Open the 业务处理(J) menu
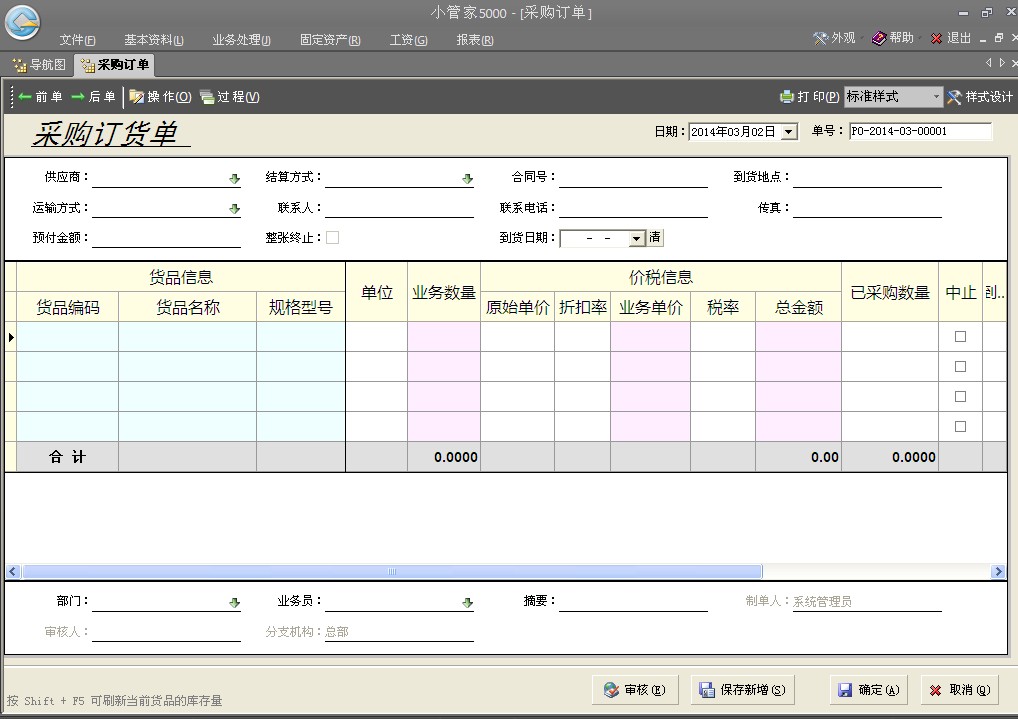The height and width of the screenshot is (719, 1018). tap(242, 40)
